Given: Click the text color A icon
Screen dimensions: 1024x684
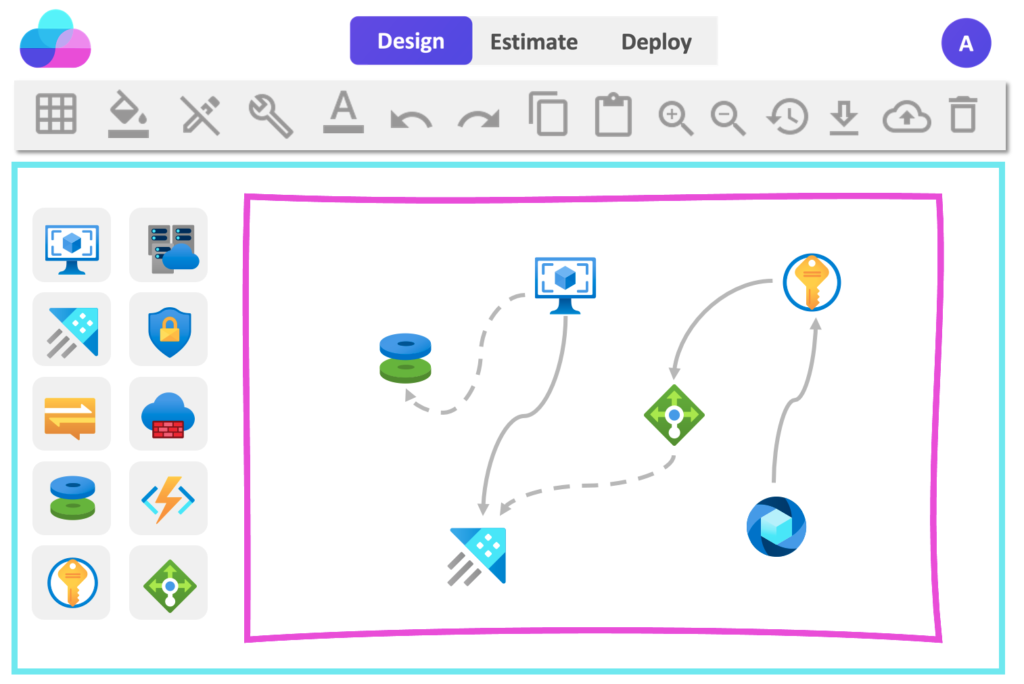Looking at the screenshot, I should tap(344, 112).
